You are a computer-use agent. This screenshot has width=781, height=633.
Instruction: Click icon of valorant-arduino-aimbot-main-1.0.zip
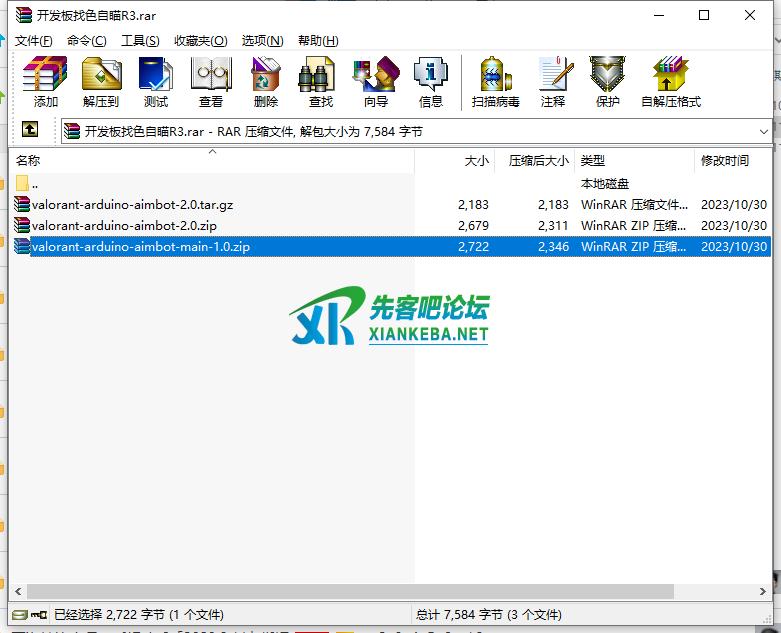(x=22, y=246)
